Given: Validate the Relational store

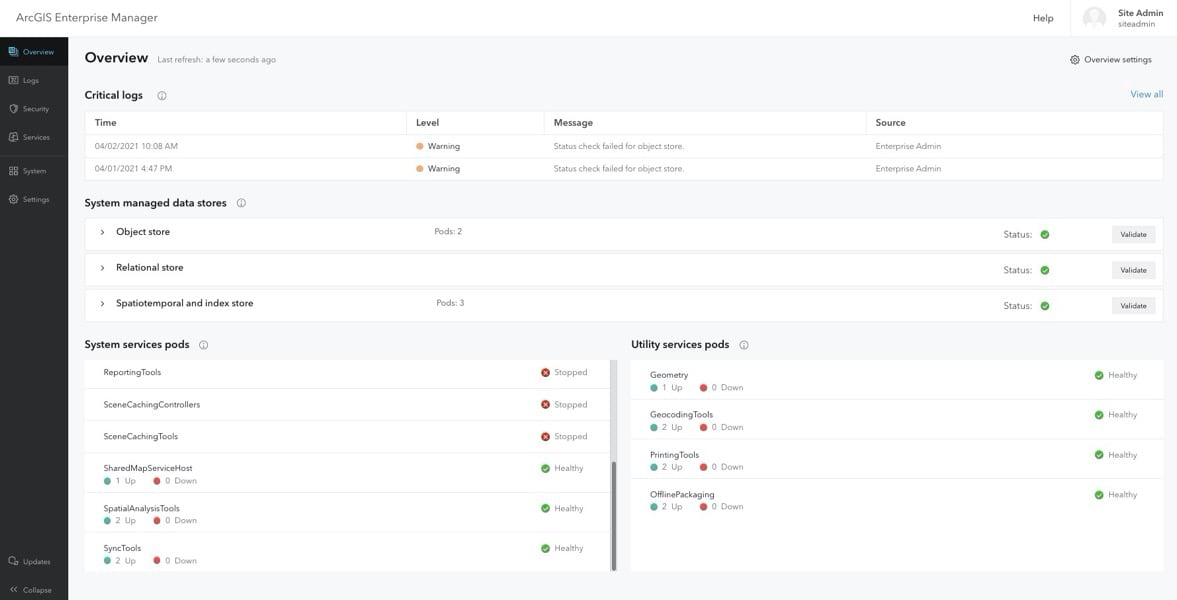Looking at the screenshot, I should coord(1133,270).
